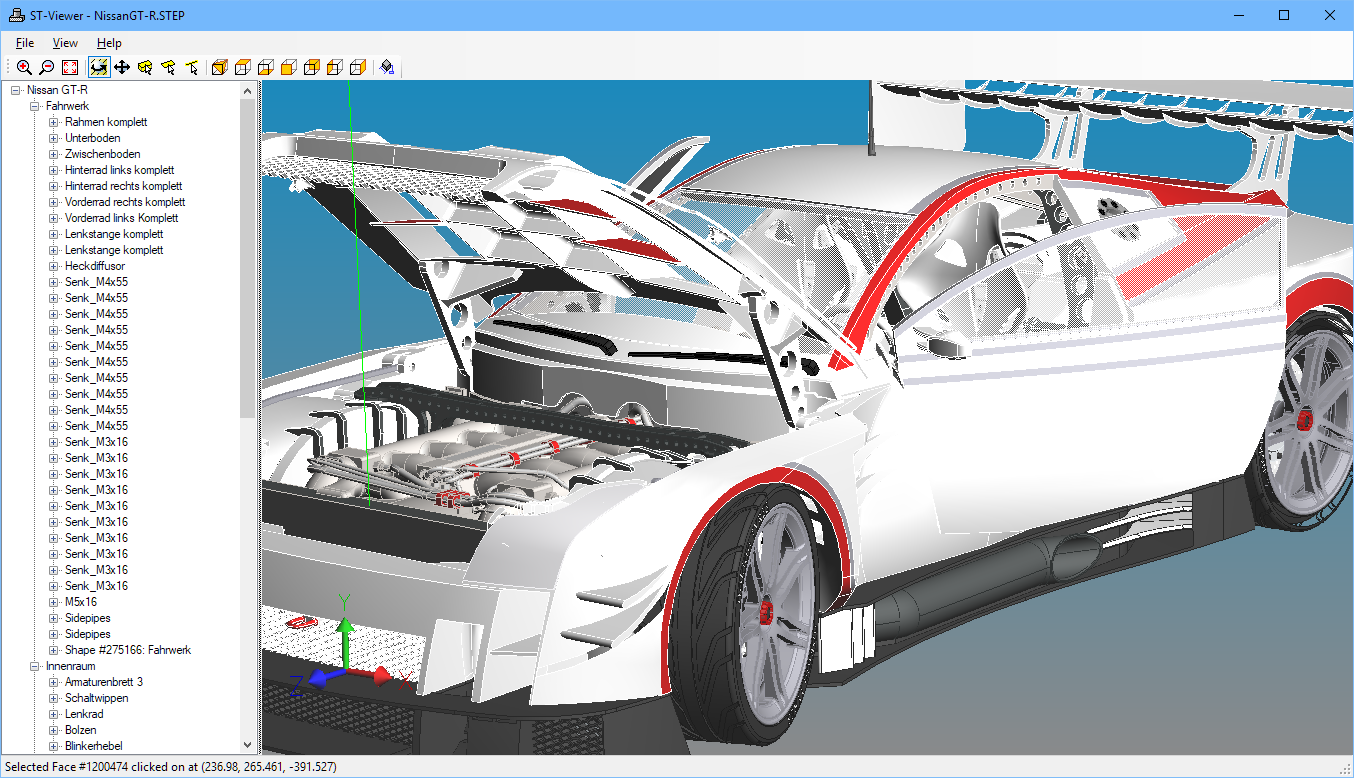Expand the Vorderrad links Komplett node
Screen dimensions: 1354x778
tap(54, 218)
